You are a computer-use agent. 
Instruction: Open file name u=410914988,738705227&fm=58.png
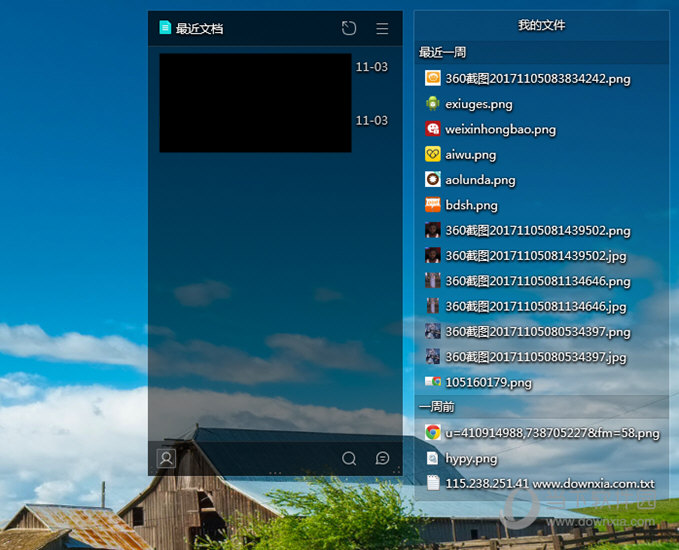(x=553, y=433)
